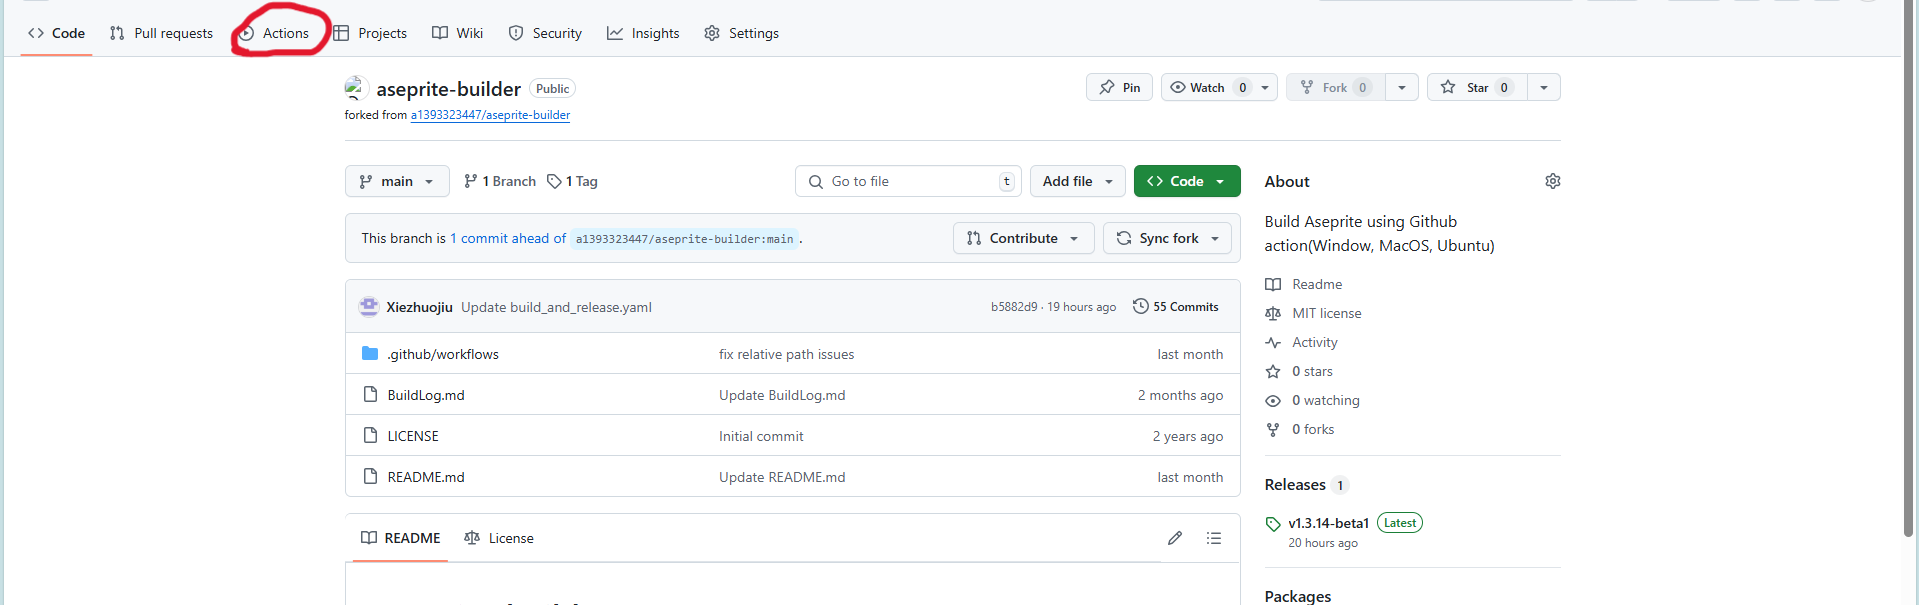Click the .github/workflows folder icon
The height and width of the screenshot is (605, 1919).
(370, 353)
